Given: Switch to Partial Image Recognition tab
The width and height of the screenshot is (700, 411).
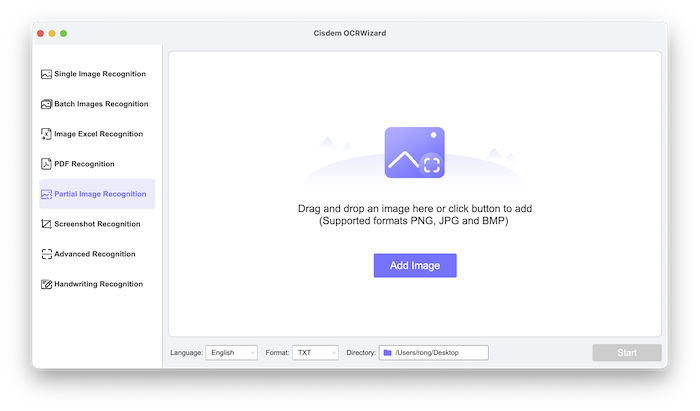Looking at the screenshot, I should (x=99, y=194).
